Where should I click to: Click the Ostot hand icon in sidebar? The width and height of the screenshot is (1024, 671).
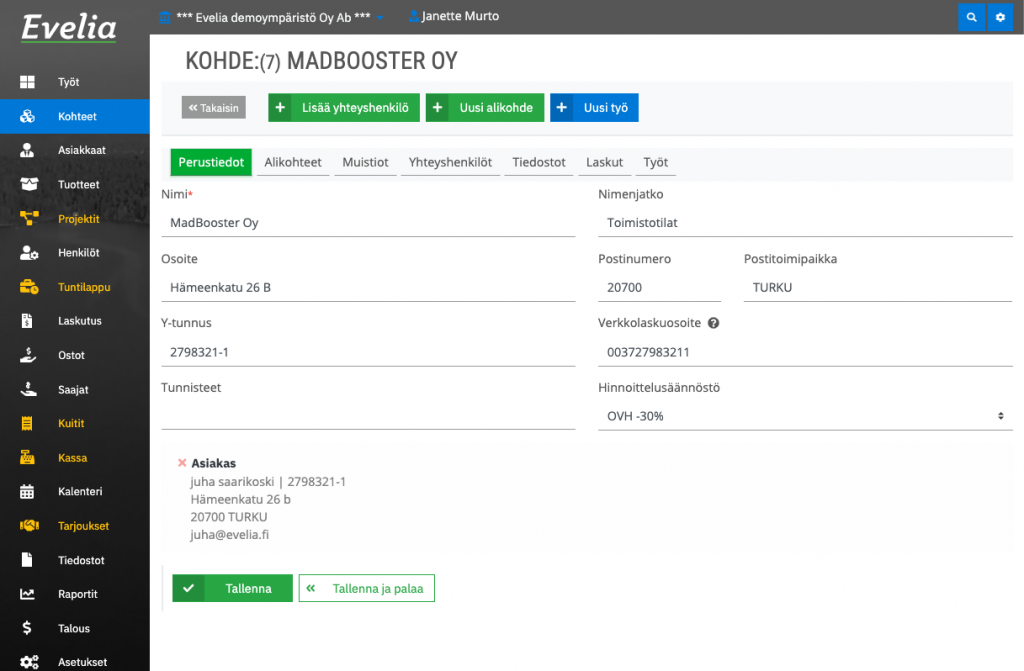click(x=27, y=355)
